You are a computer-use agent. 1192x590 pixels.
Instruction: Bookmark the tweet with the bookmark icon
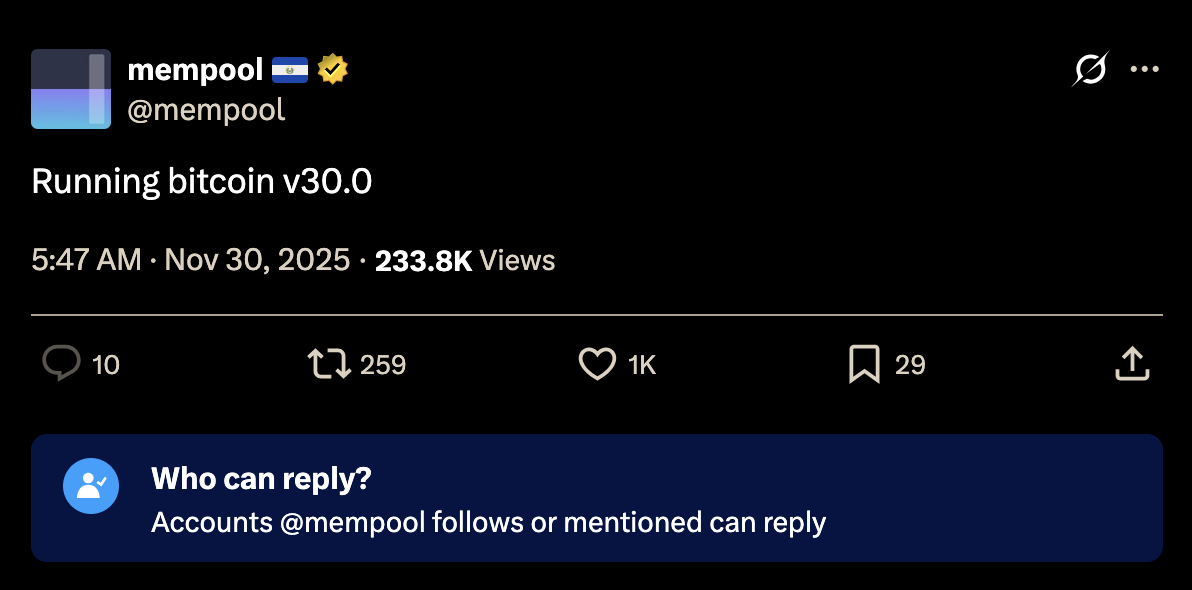[863, 364]
